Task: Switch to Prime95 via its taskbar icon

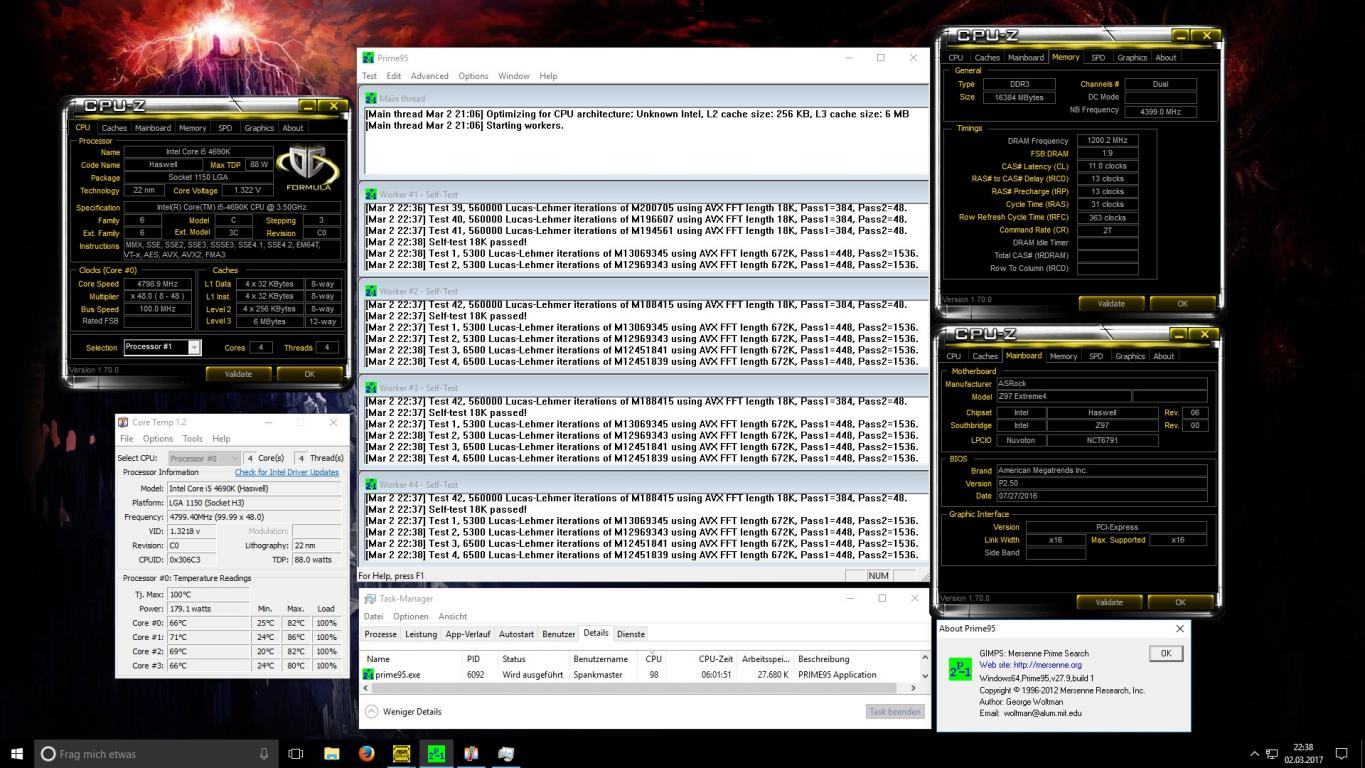Action: [x=436, y=754]
